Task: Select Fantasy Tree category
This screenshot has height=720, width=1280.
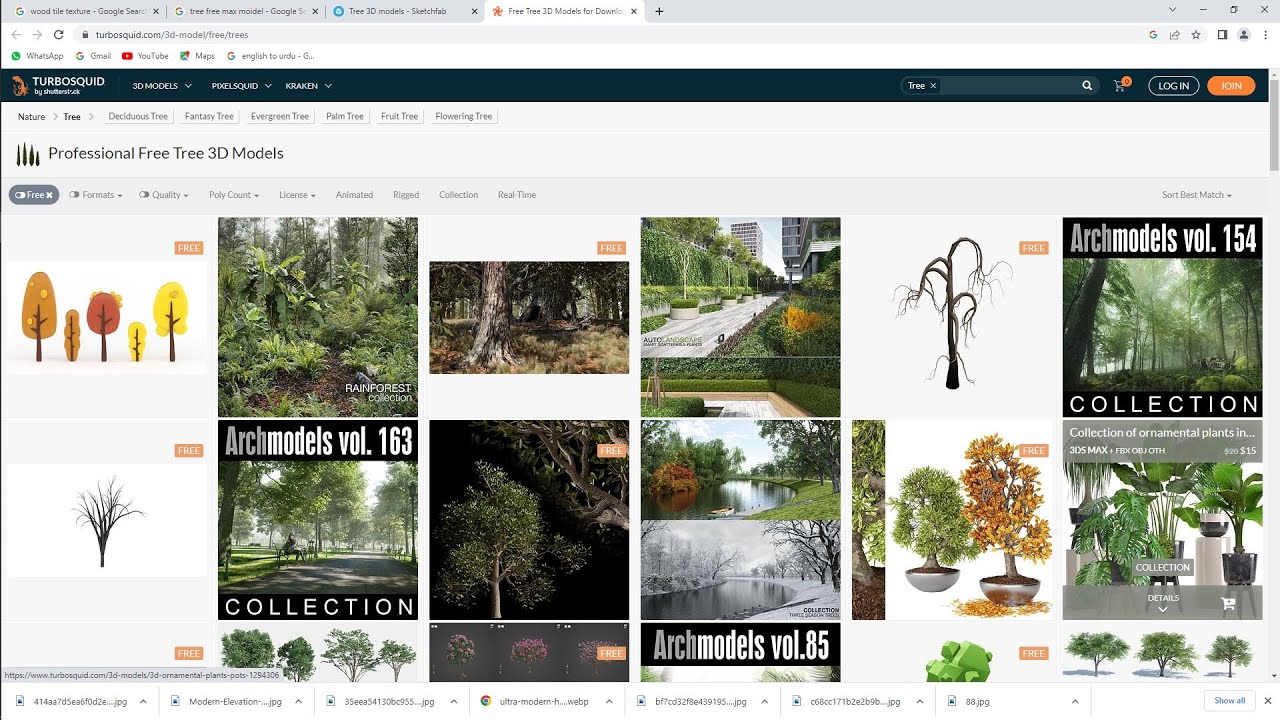Action: (209, 116)
